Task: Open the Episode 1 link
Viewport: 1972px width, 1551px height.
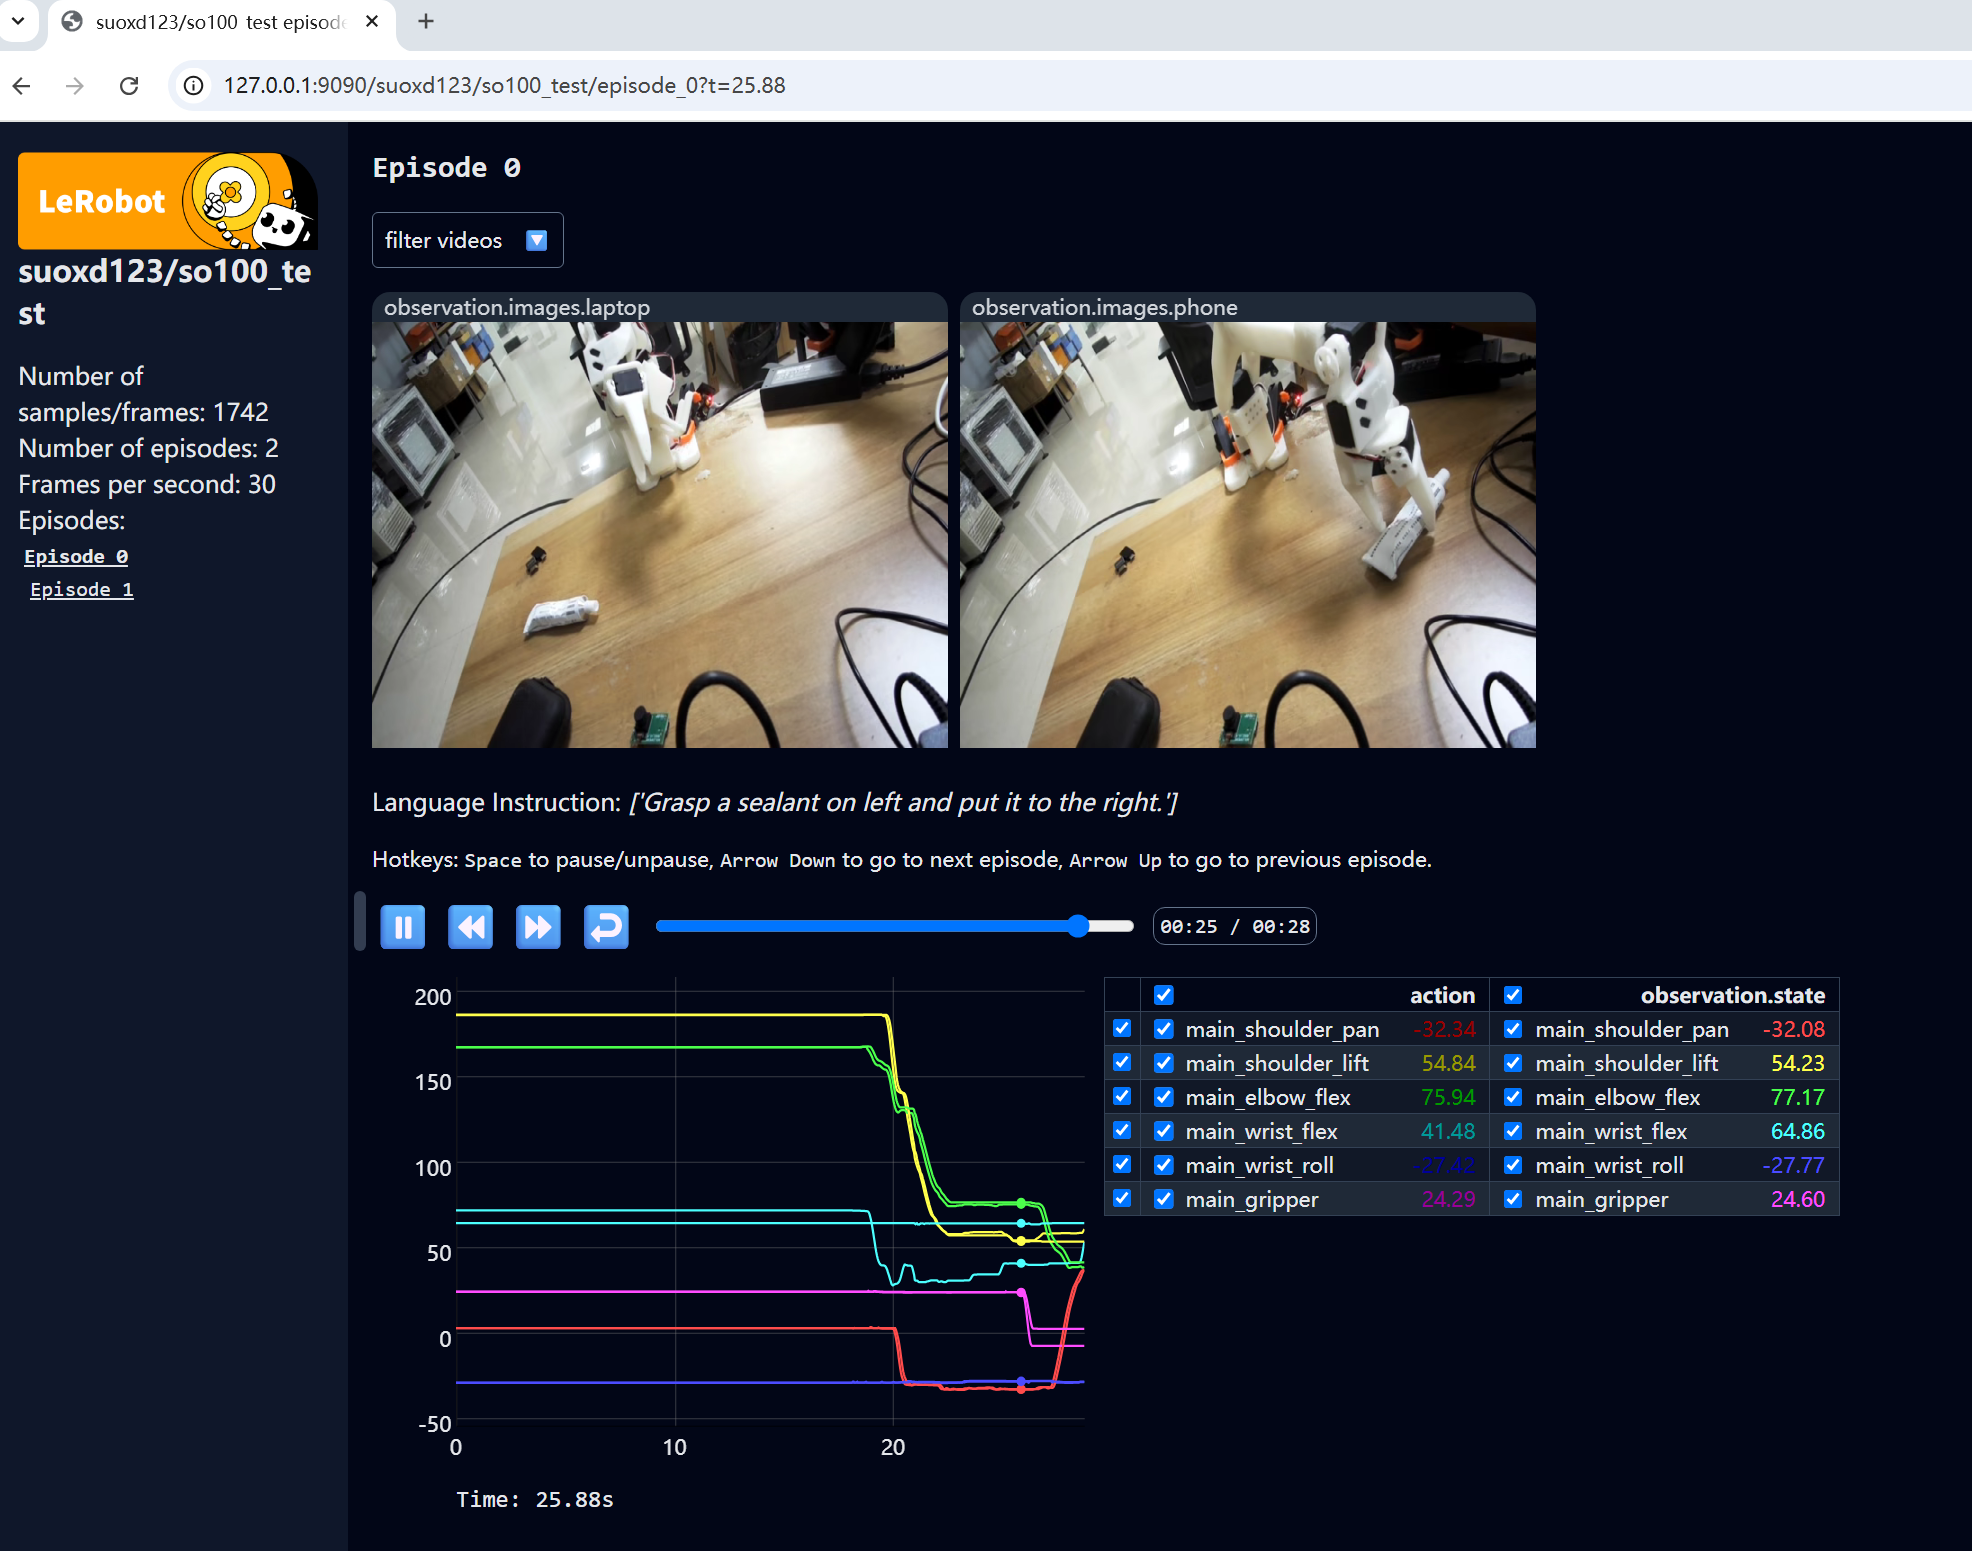Action: click(82, 590)
